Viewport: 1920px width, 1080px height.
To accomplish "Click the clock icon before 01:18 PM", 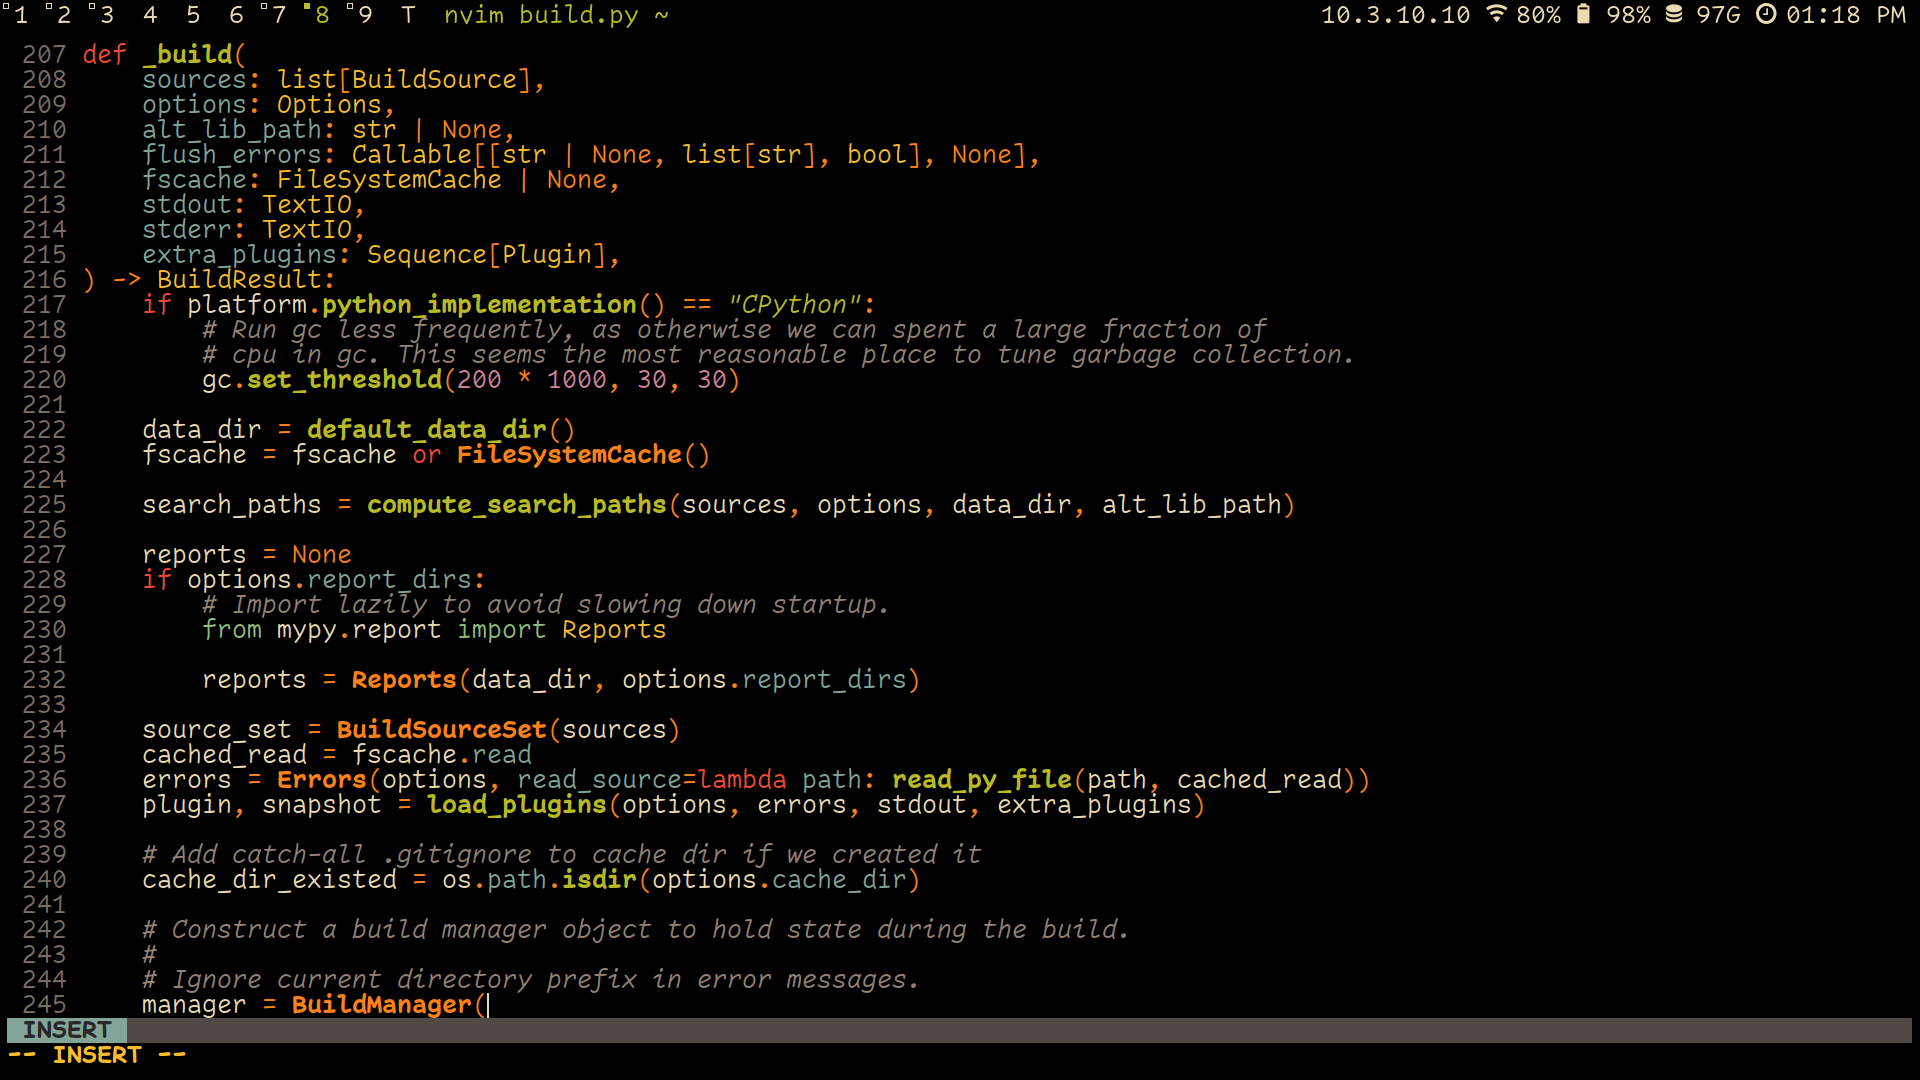I will click(x=1766, y=15).
